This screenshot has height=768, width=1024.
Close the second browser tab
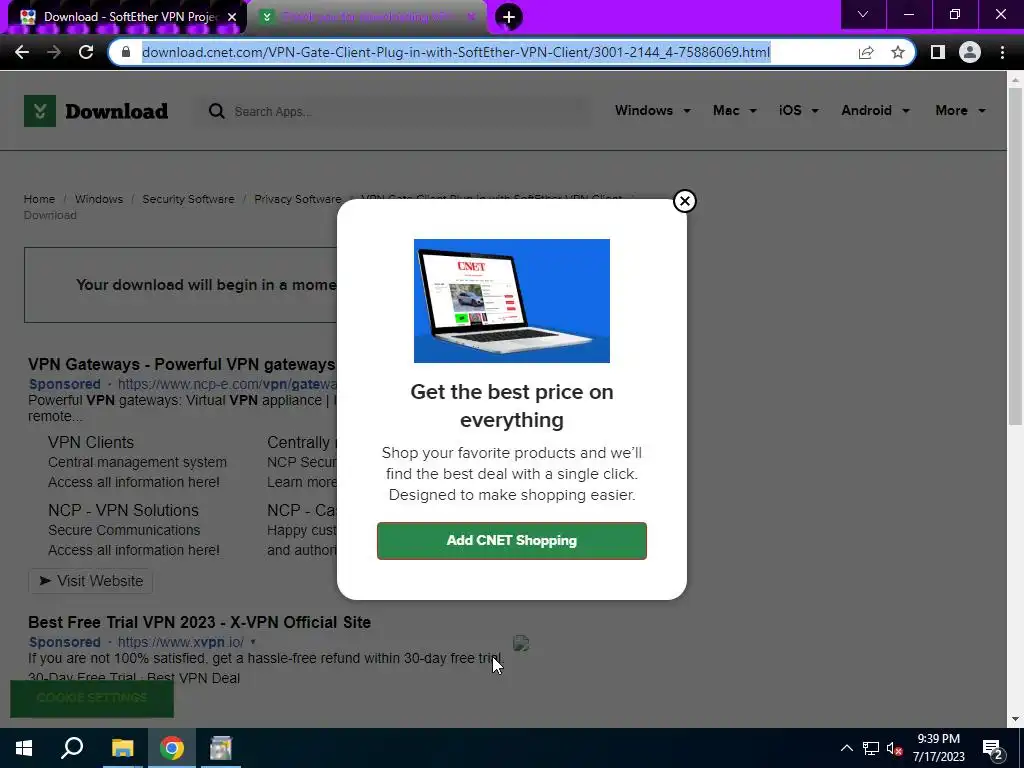471,17
